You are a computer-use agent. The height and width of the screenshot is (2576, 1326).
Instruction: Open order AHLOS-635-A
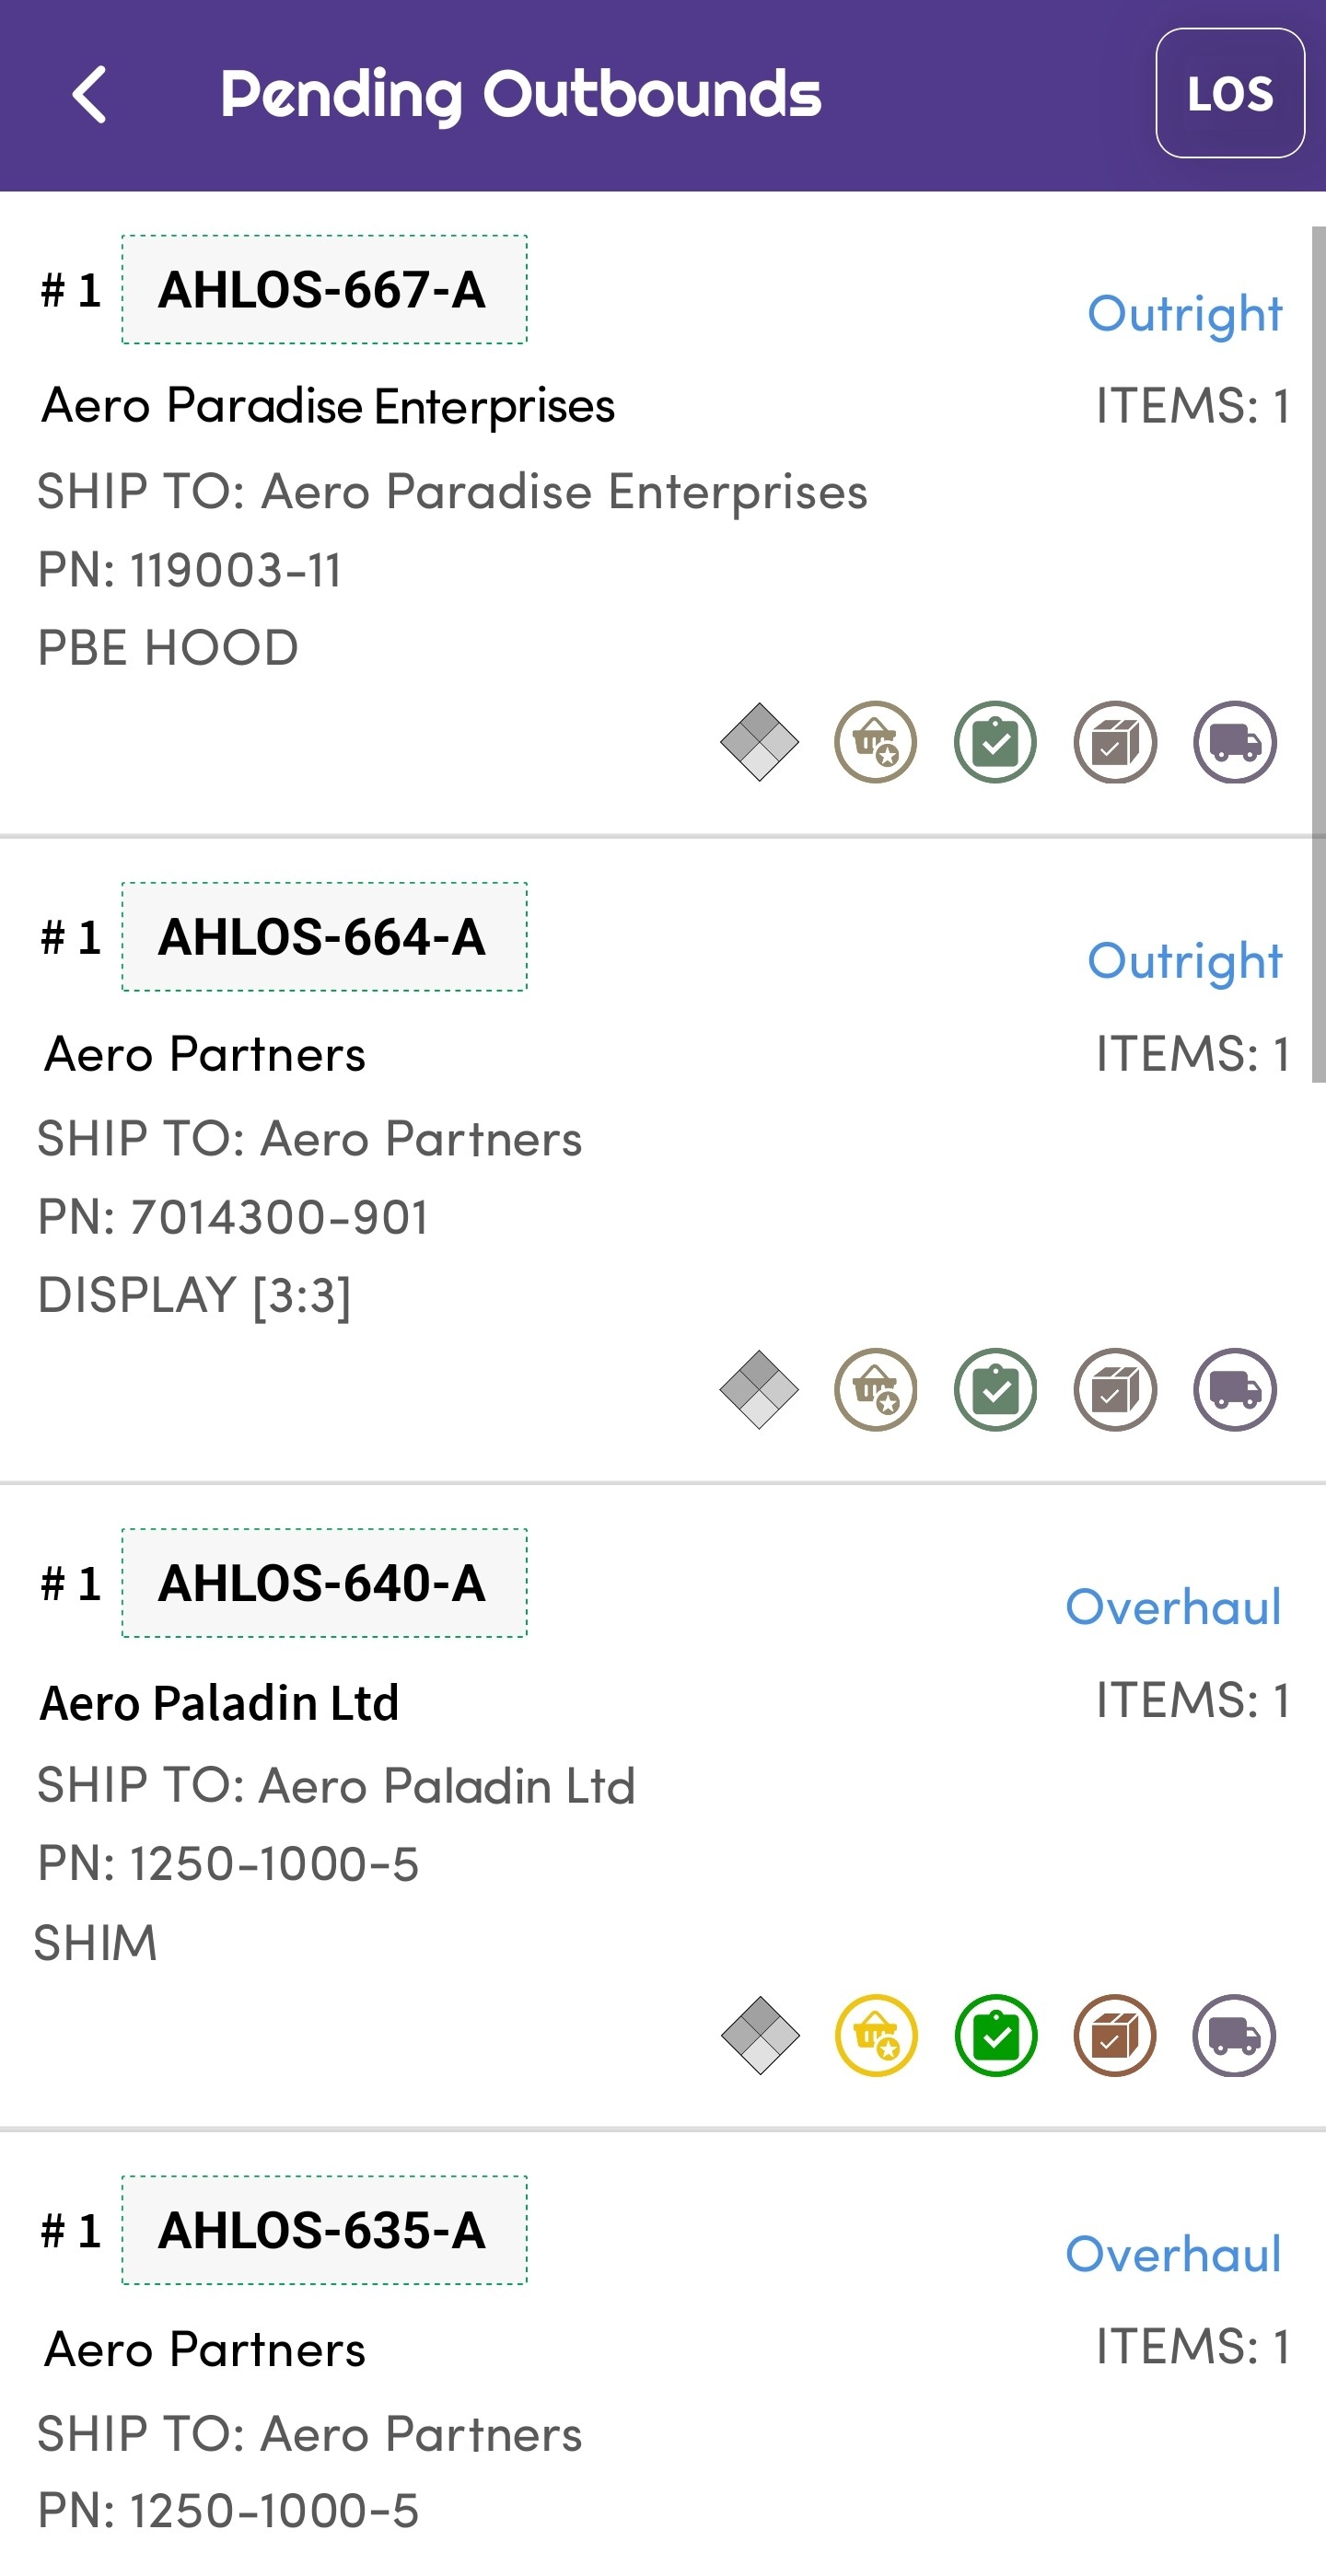(x=324, y=2230)
